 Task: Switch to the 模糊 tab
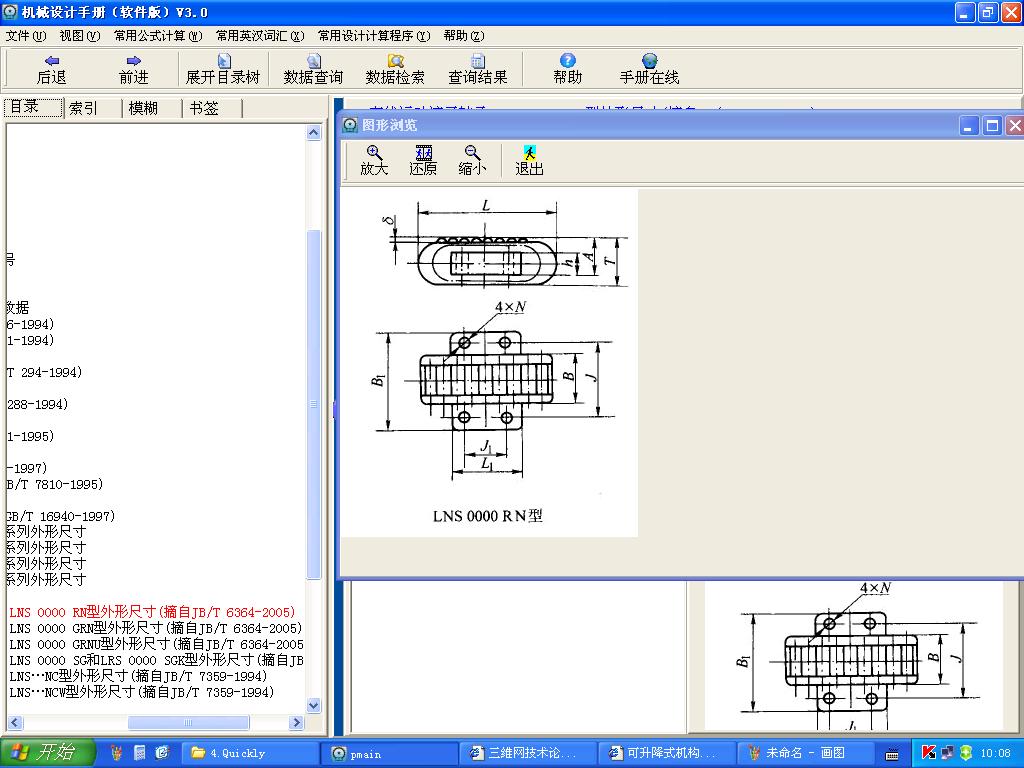point(152,108)
